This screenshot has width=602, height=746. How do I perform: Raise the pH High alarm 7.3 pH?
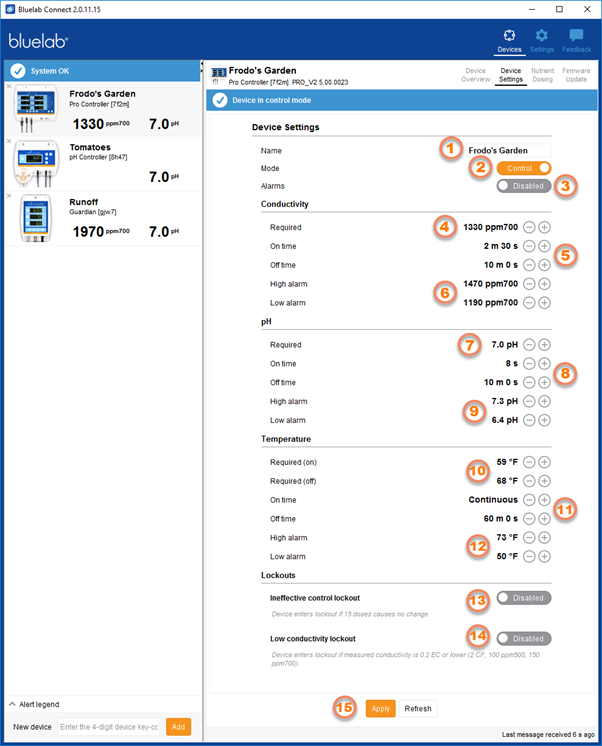544,401
